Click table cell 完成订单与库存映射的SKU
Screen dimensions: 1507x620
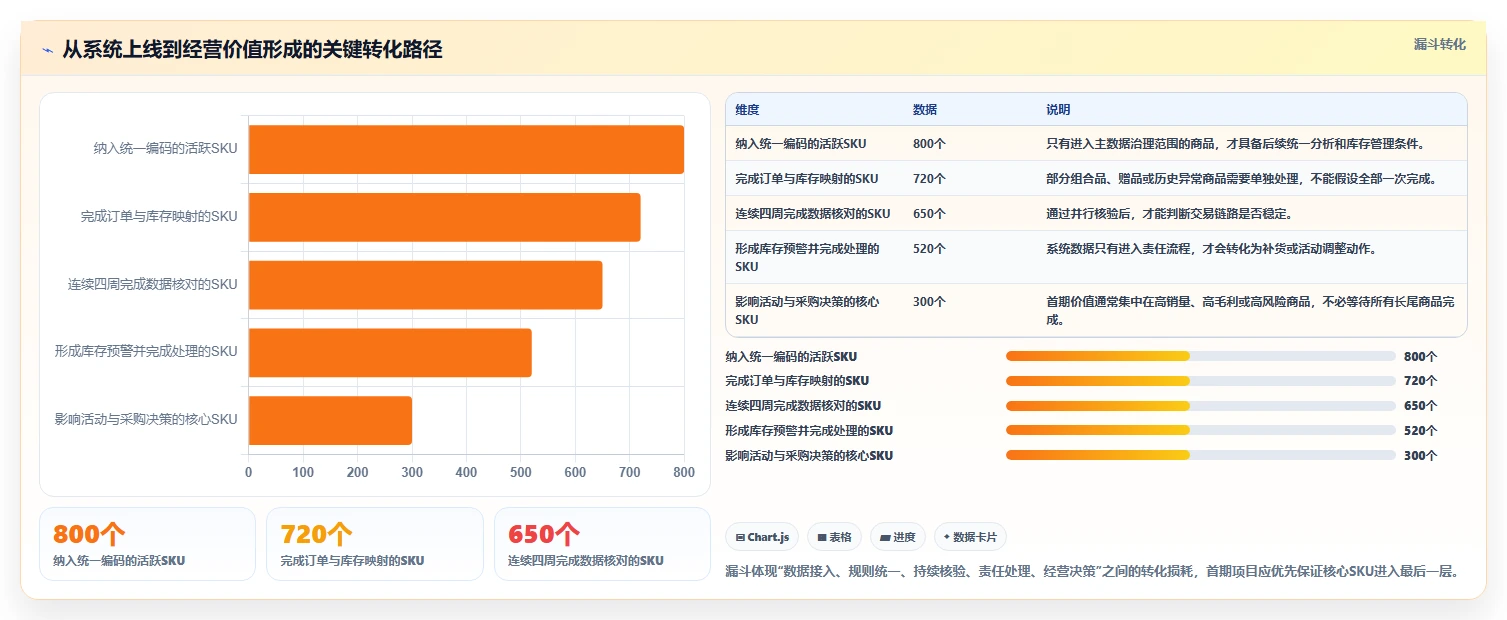[806, 179]
